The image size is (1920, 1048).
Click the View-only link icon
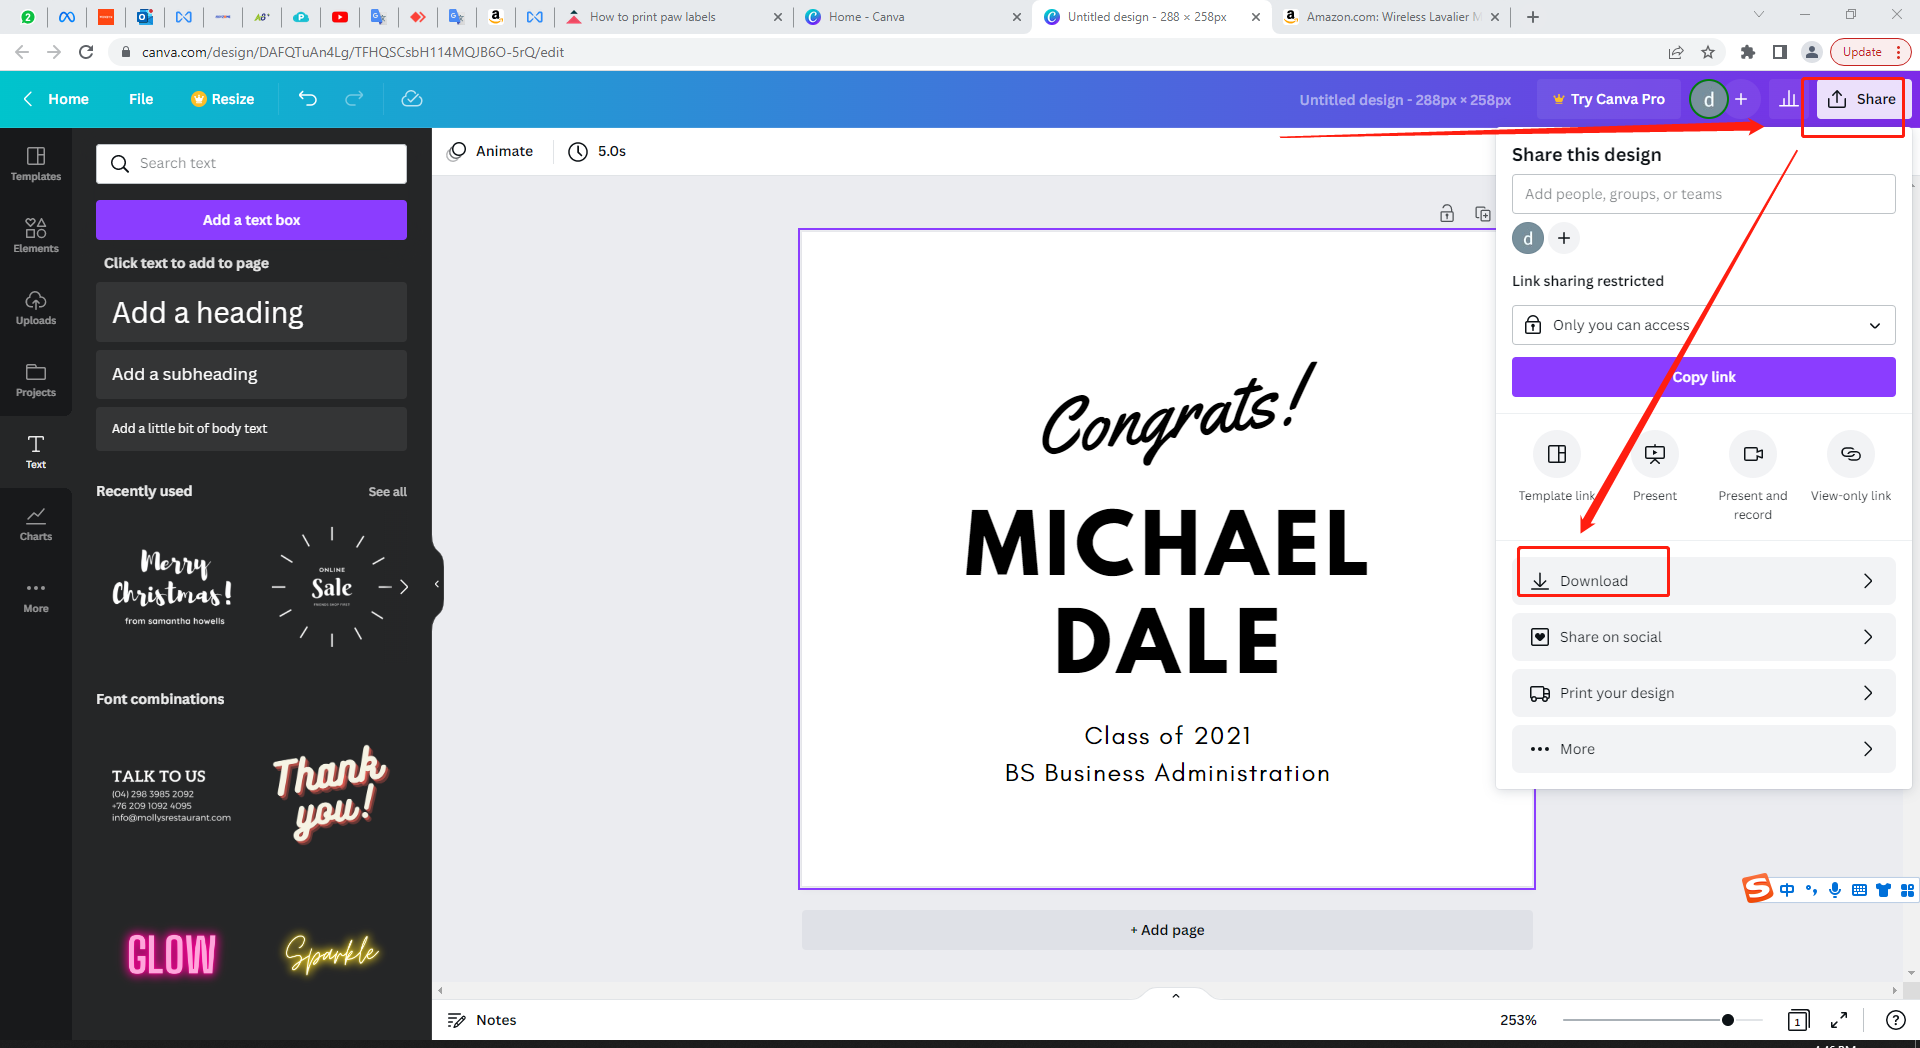[x=1850, y=455]
